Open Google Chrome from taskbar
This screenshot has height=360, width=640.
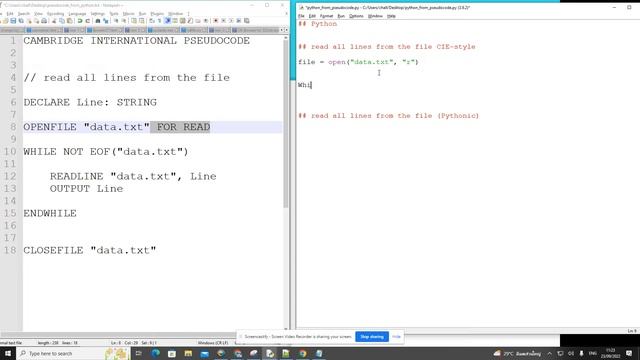point(302,353)
